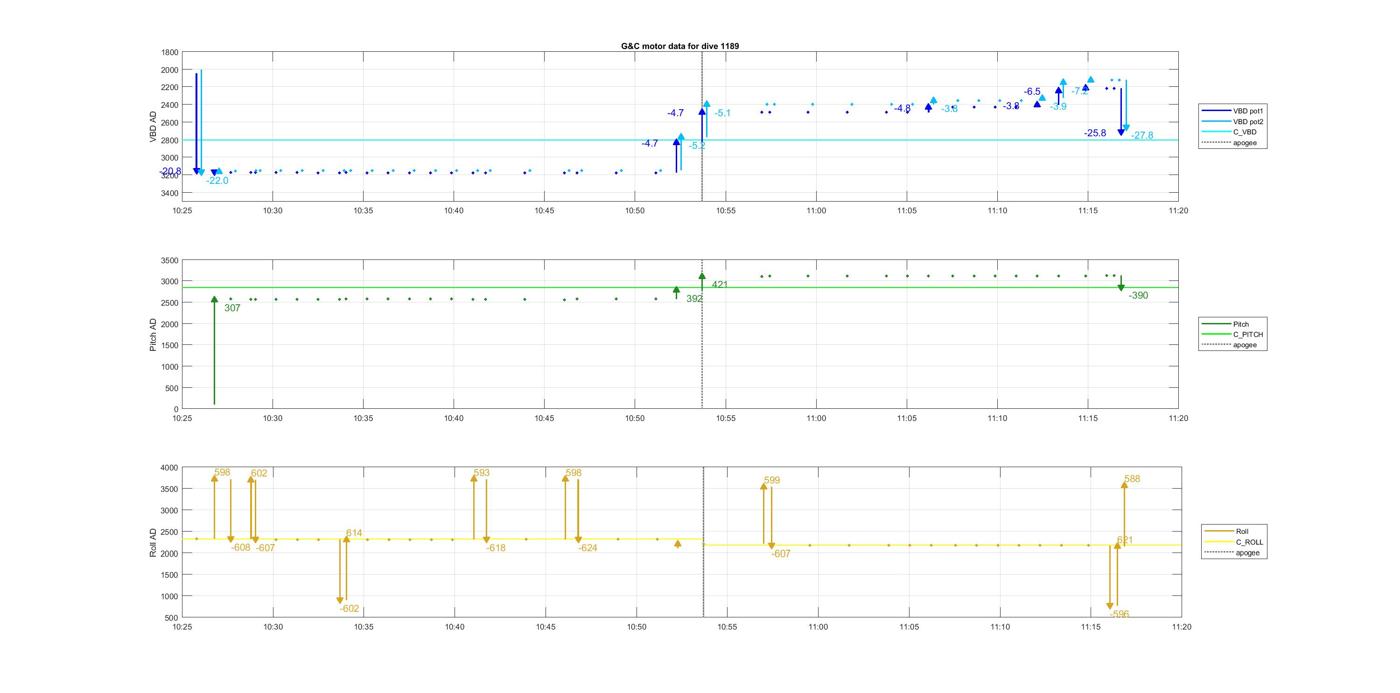Screen dimensions: 1400x693
Task: Click the "614" roll data label
Action: pos(354,534)
